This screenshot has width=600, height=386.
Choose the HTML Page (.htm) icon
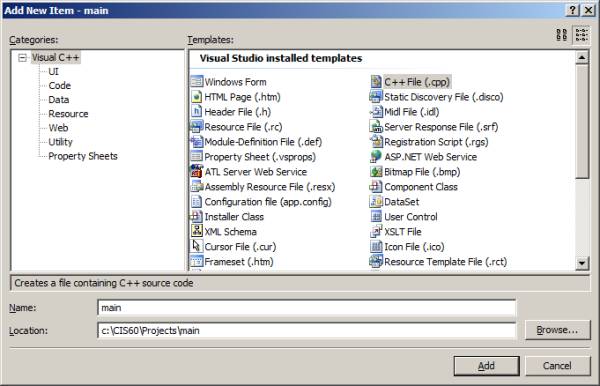tap(197, 96)
